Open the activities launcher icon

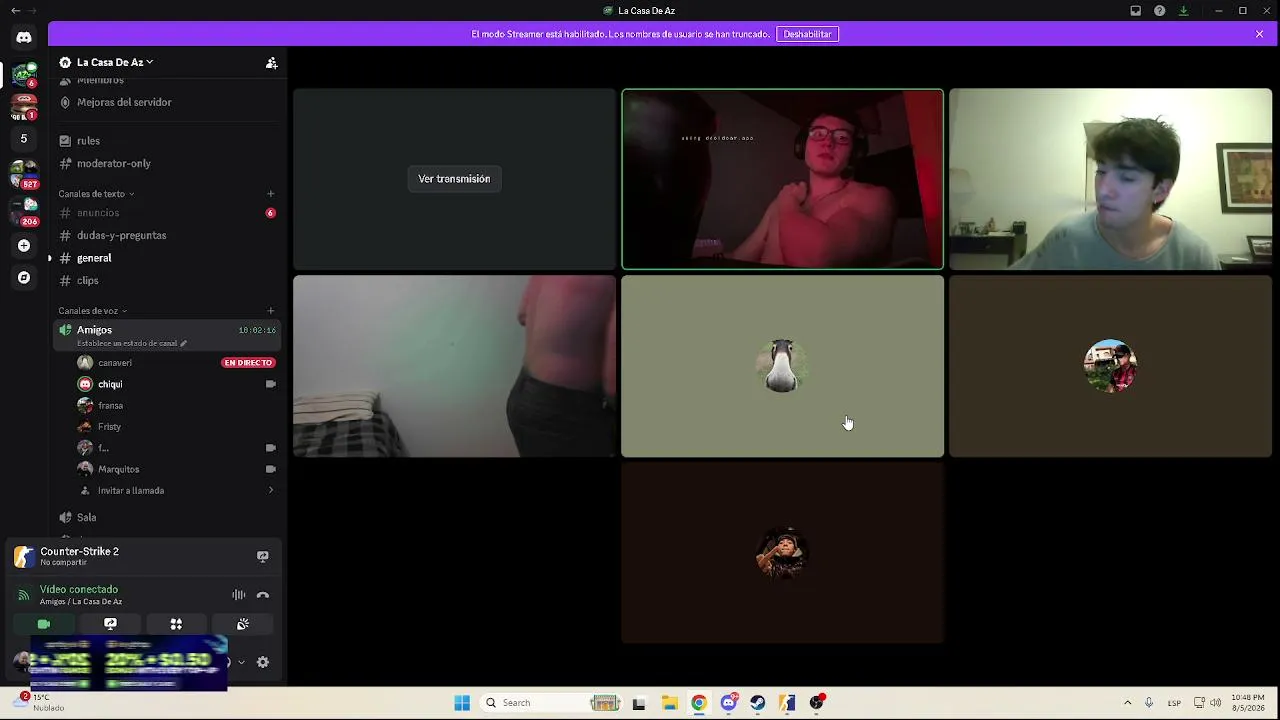[x=176, y=624]
